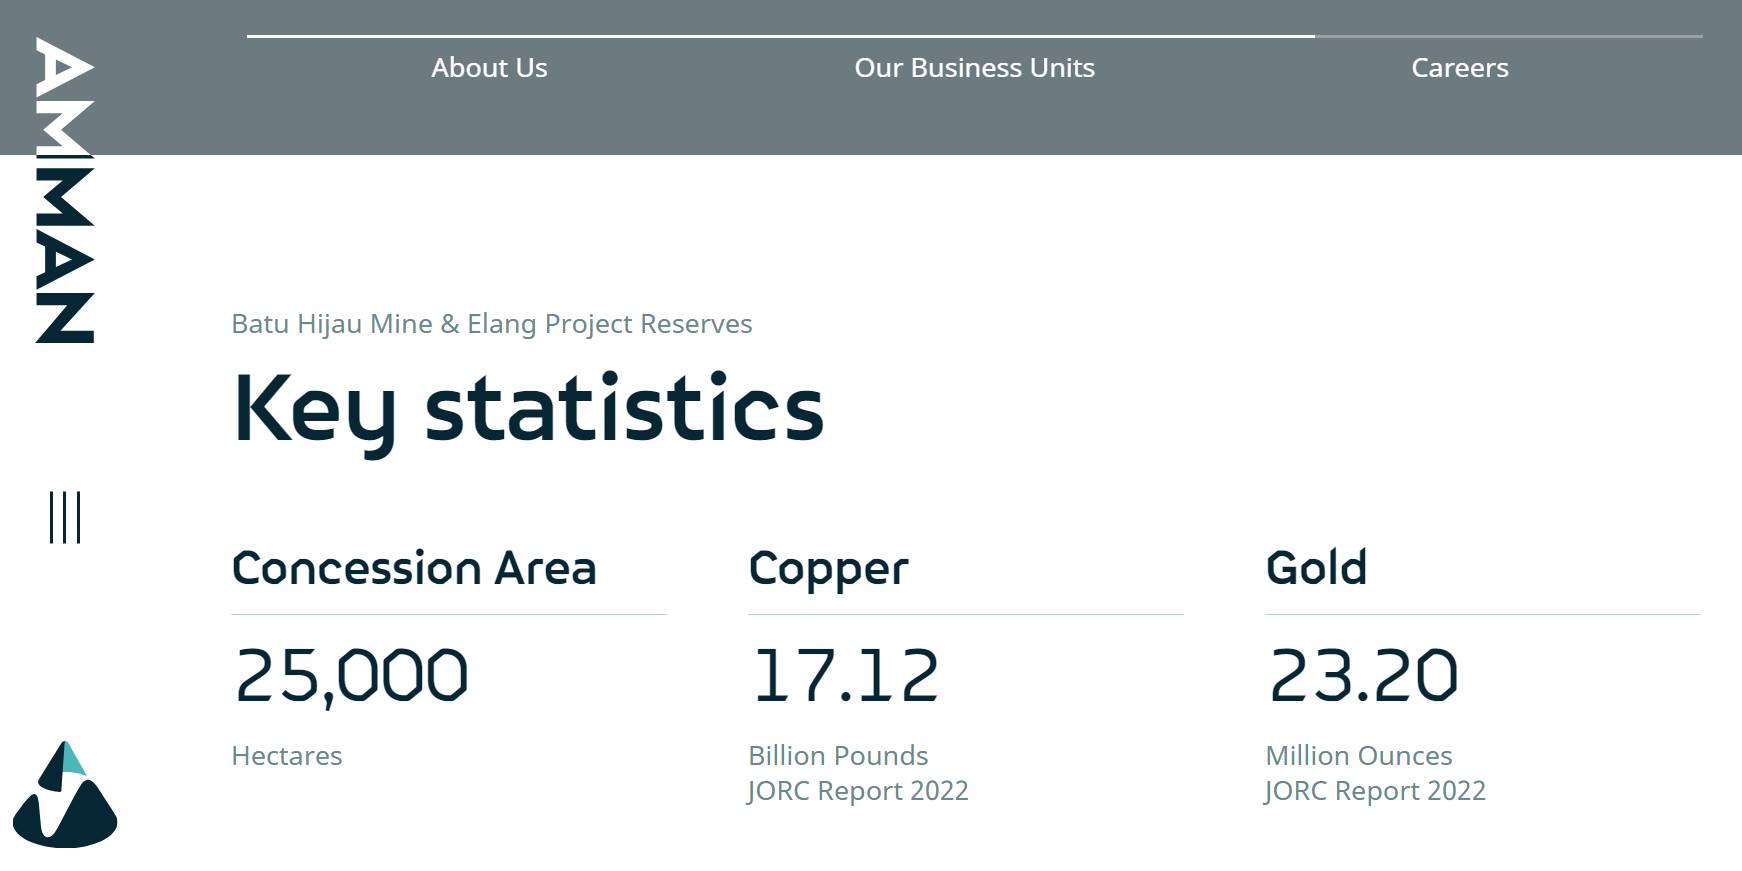1742x871 pixels.
Task: Click the 'Gold' label
Action: [1316, 568]
